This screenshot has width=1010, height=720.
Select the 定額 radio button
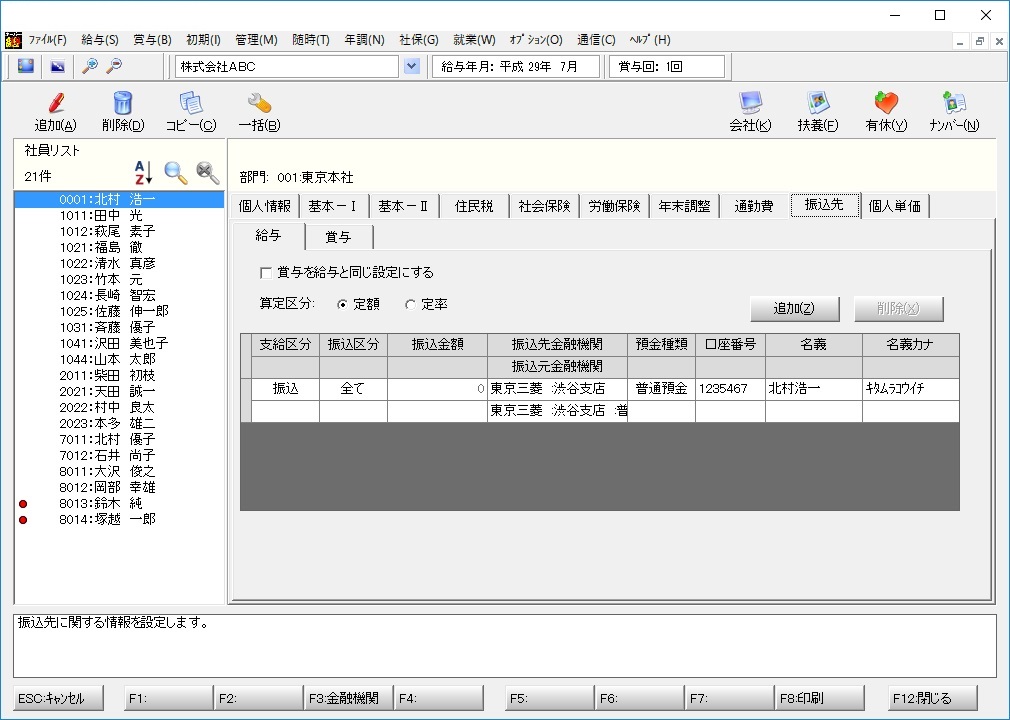[342, 305]
